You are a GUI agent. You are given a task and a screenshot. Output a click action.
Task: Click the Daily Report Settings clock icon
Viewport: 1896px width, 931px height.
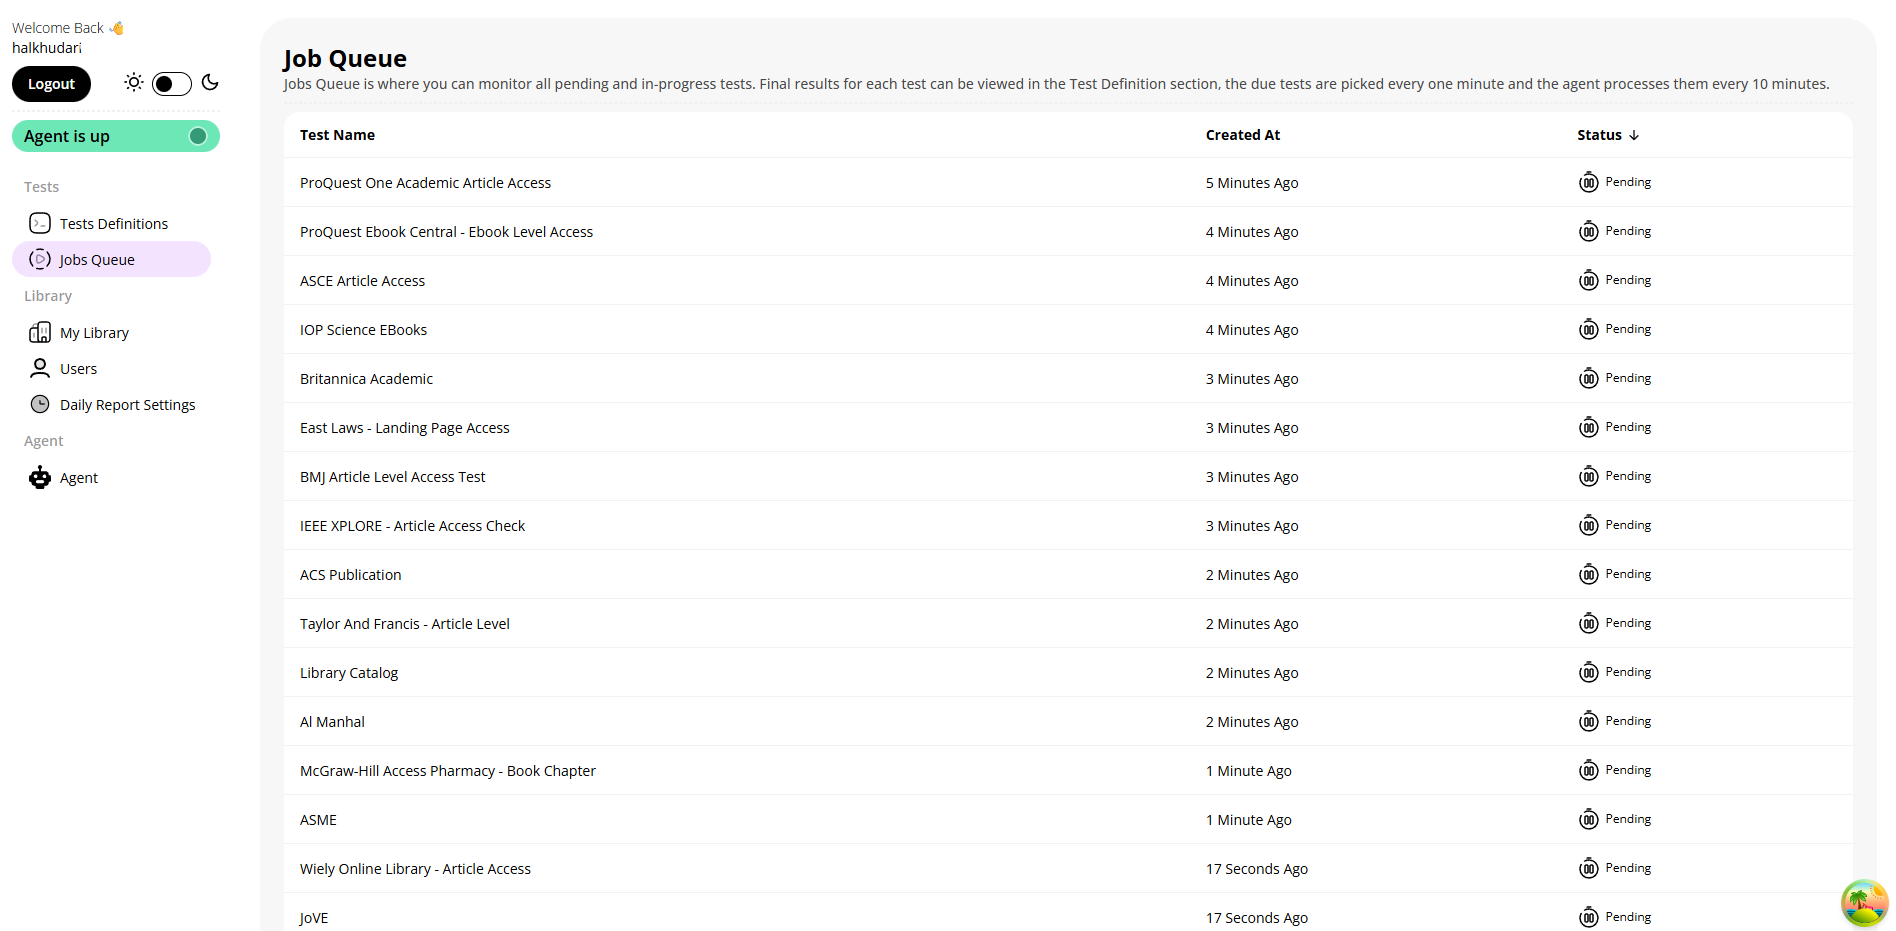(x=40, y=404)
